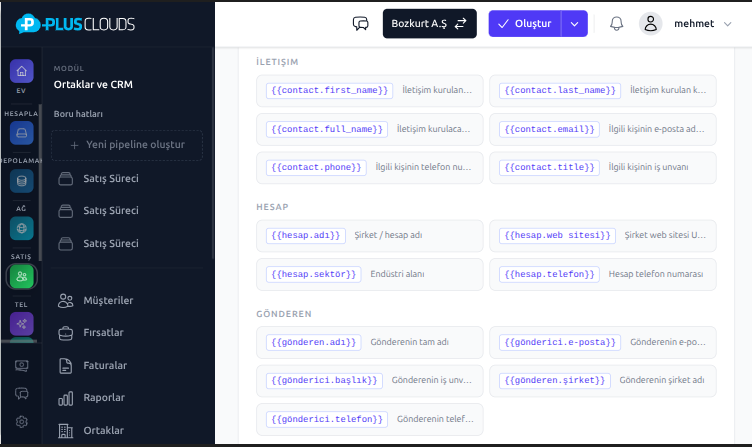Go to Müşteriler
The width and height of the screenshot is (752, 447).
[x=127, y=301]
